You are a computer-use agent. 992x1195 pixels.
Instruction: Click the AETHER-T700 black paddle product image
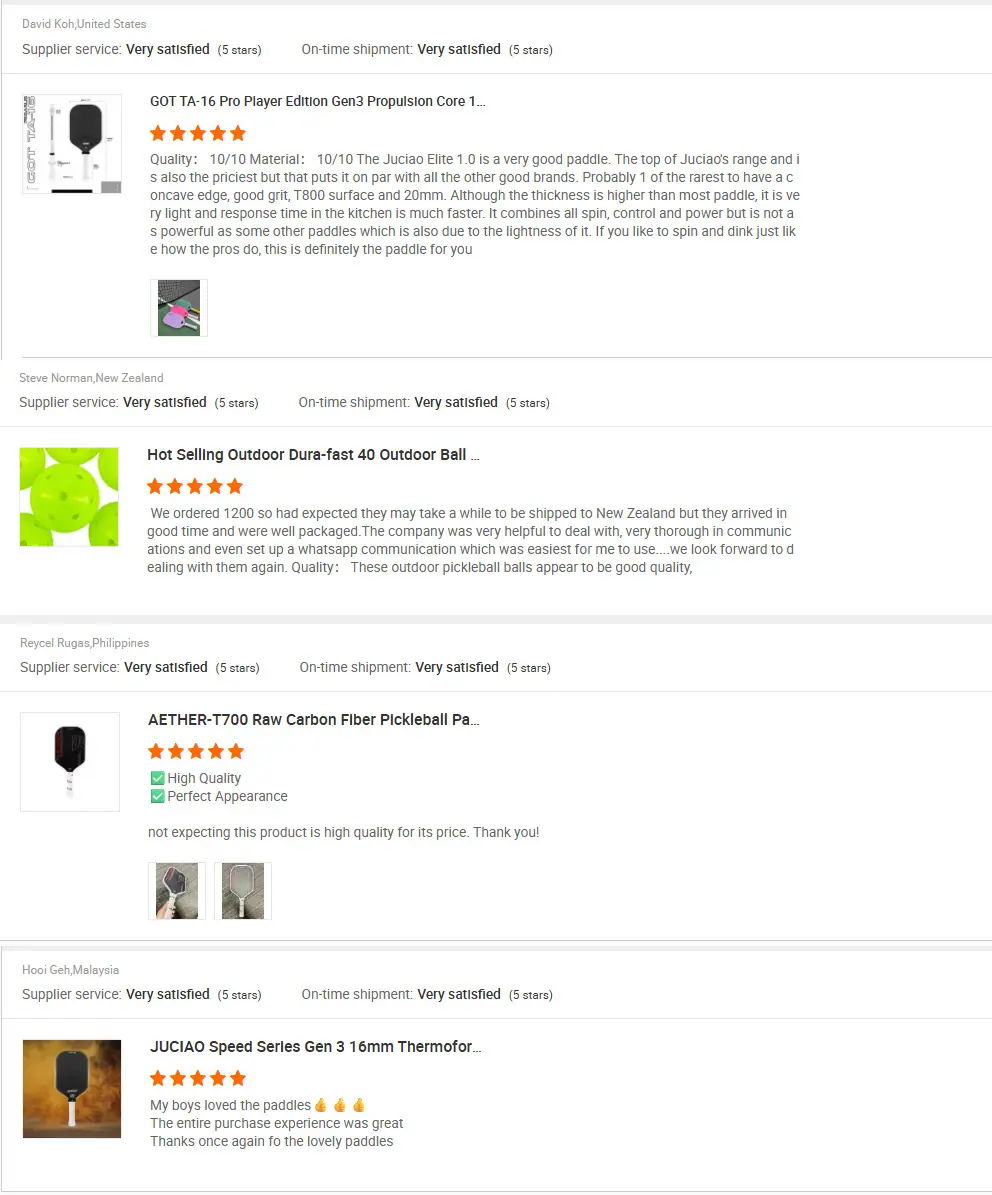70,761
